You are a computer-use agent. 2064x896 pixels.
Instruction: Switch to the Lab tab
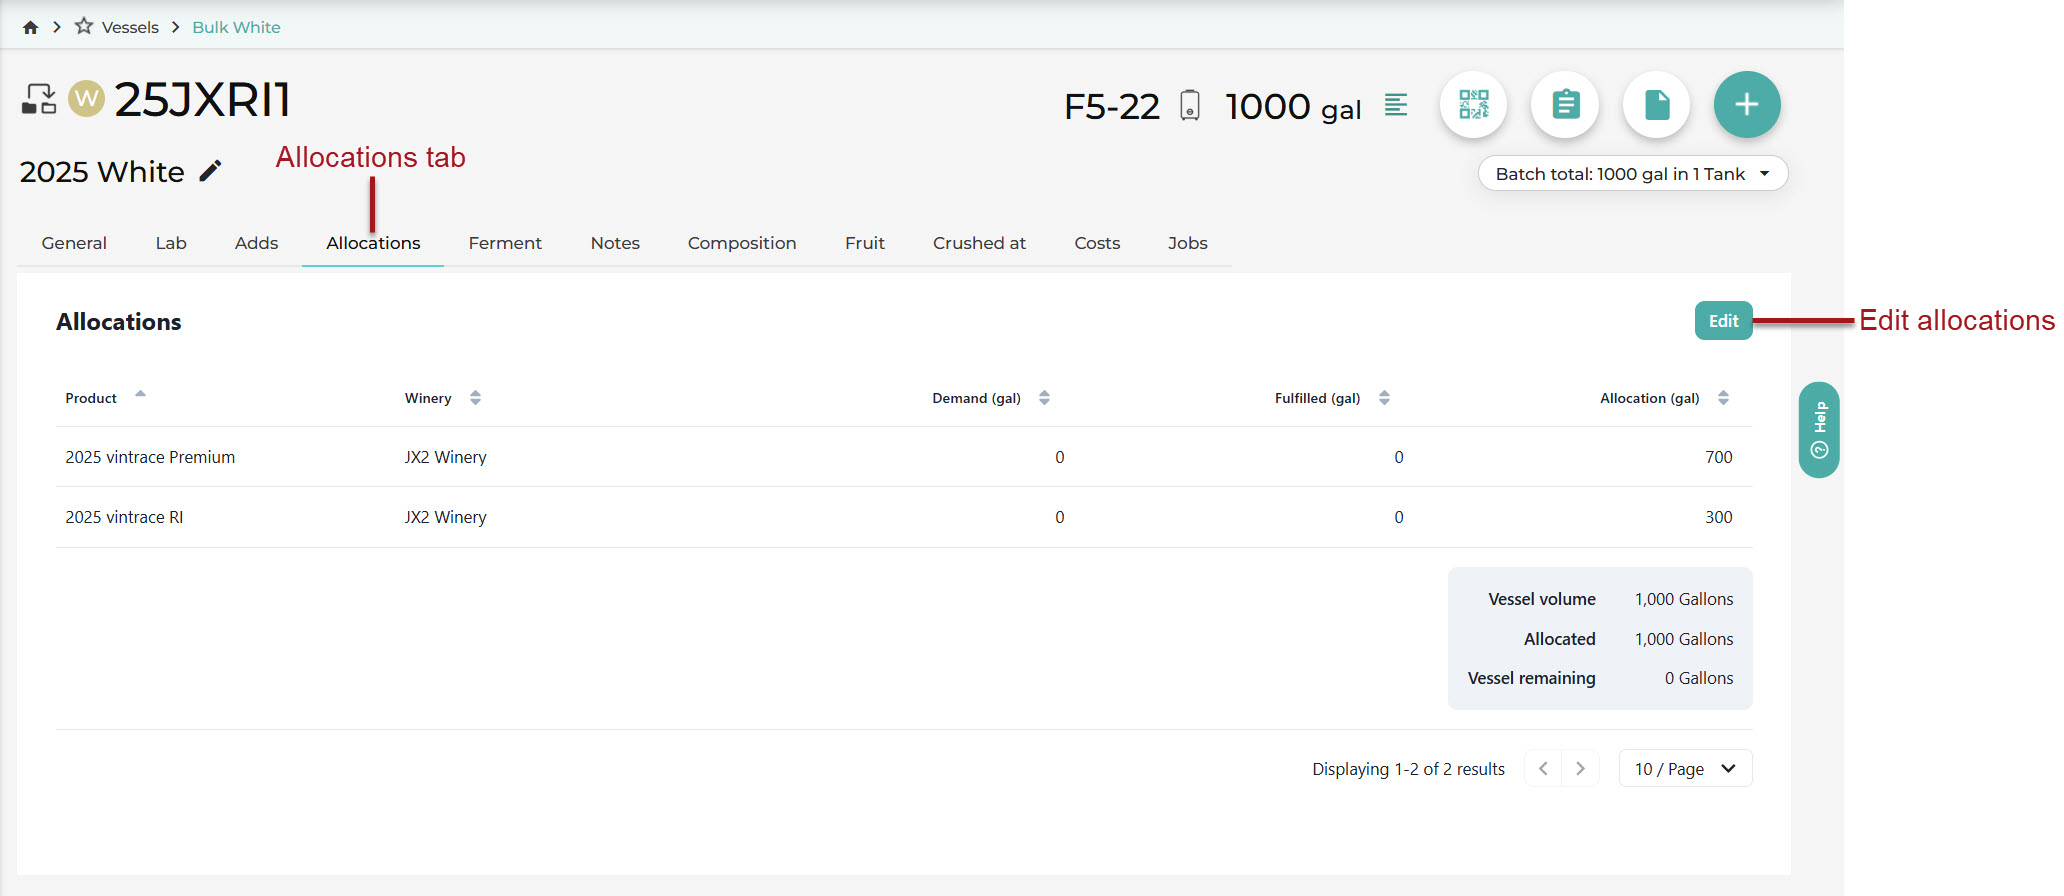tap(171, 243)
